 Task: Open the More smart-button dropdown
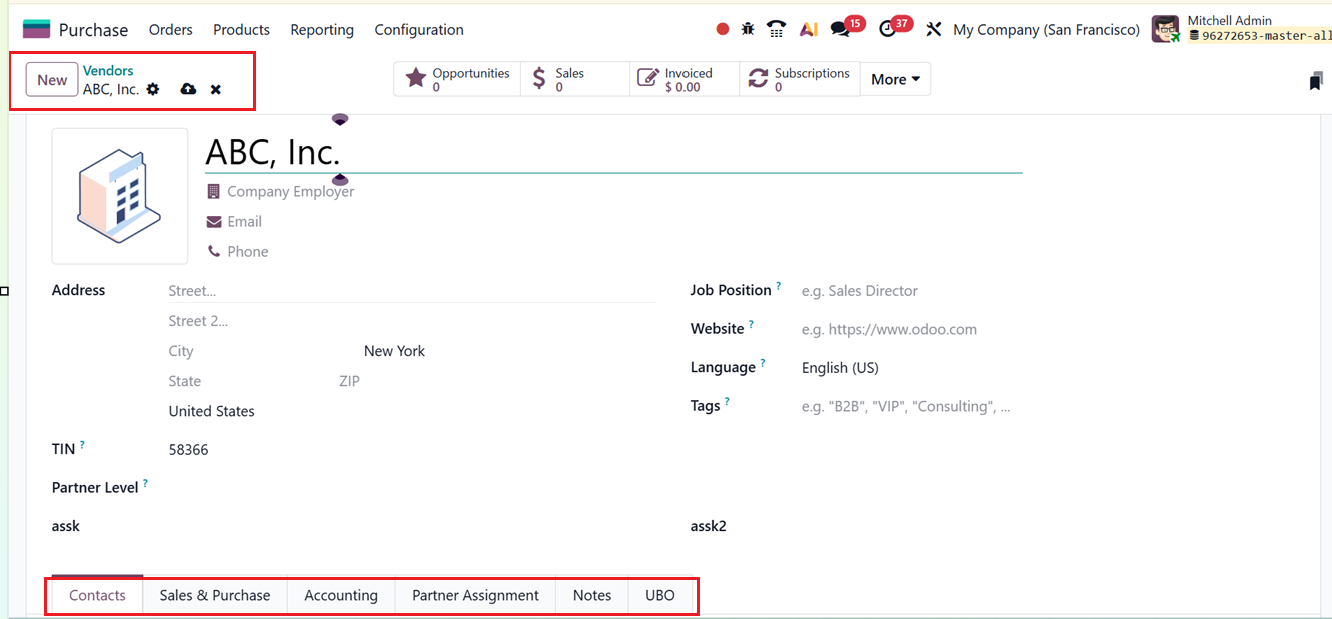[895, 78]
